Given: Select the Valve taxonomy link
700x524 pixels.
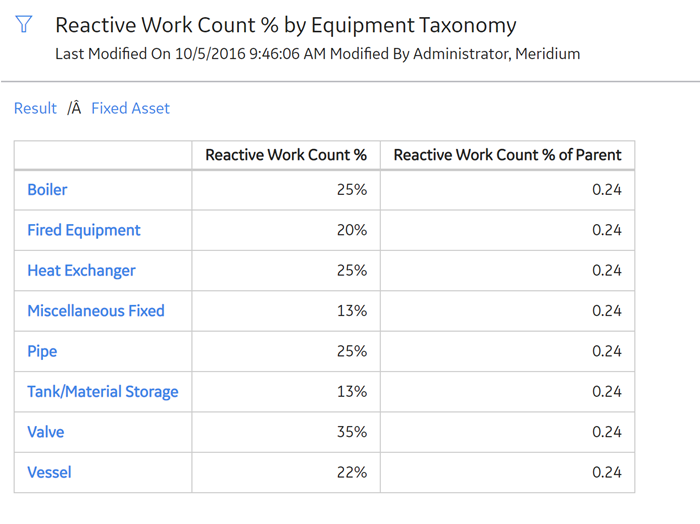Looking at the screenshot, I should (46, 432).
